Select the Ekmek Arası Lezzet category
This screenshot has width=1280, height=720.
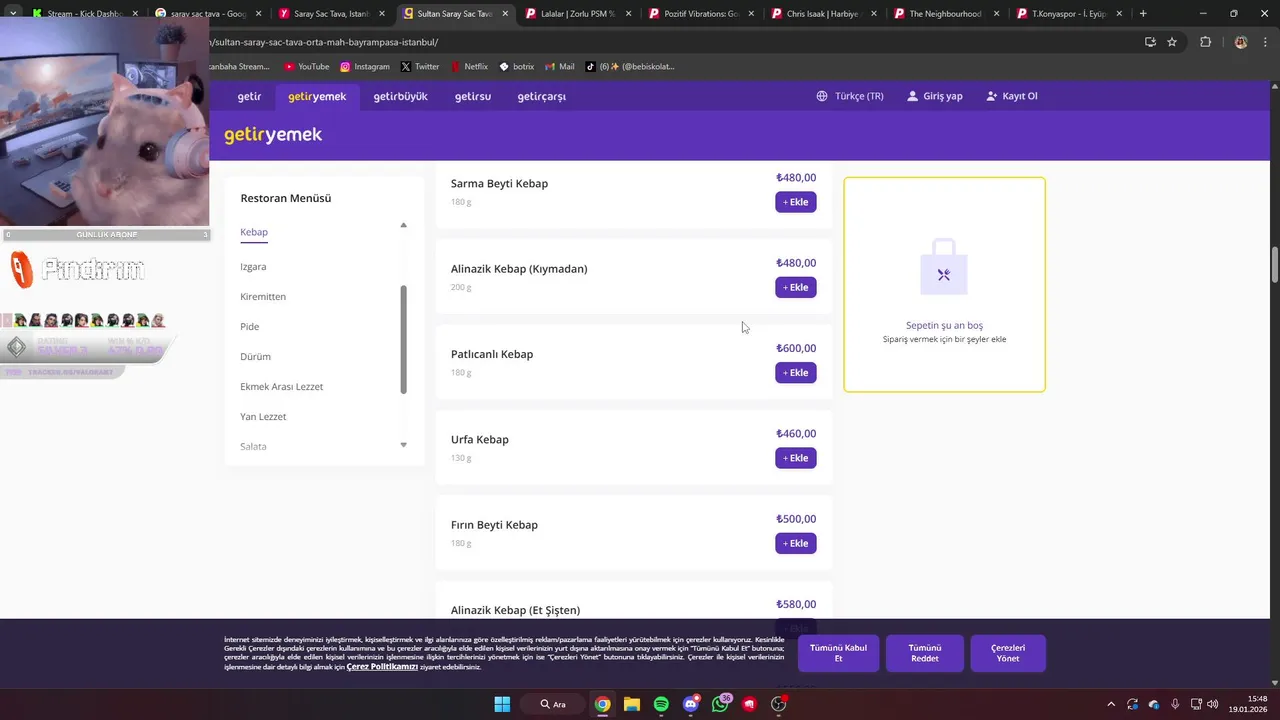coord(282,387)
